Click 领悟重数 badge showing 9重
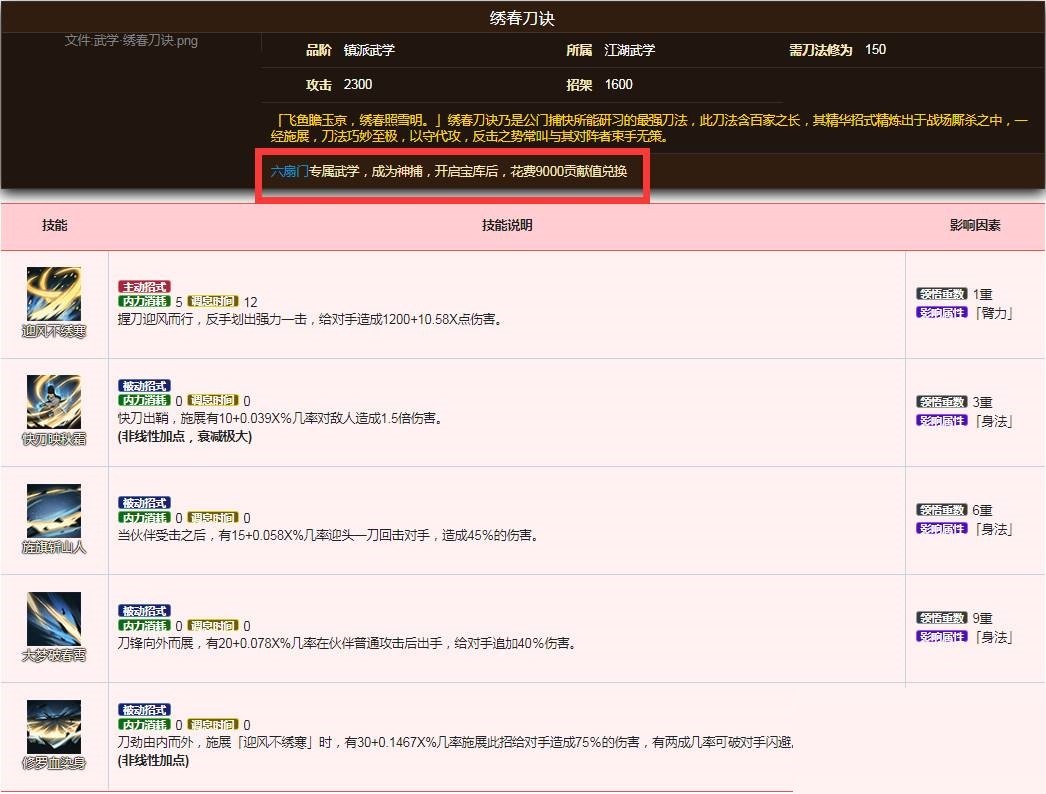1046x794 pixels. pyautogui.click(x=941, y=618)
